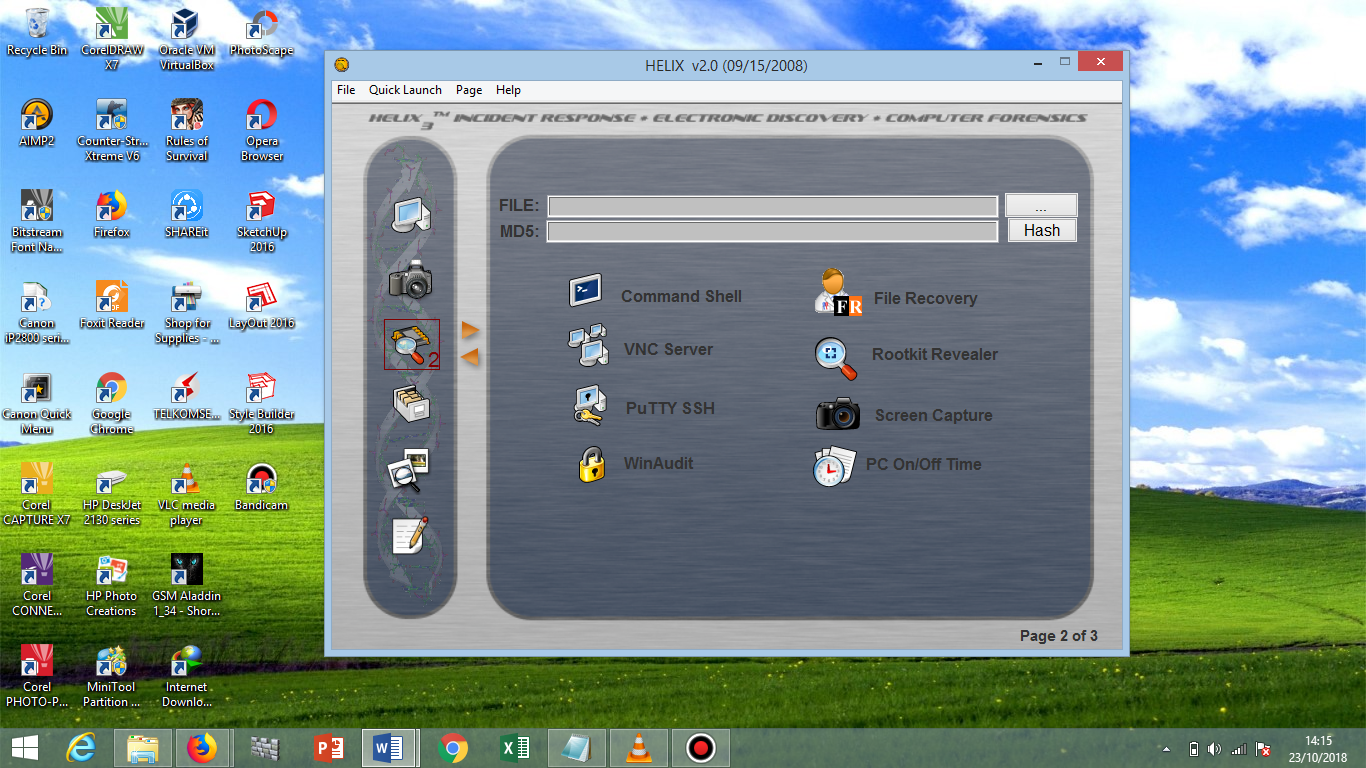Click inside the FILE input field

(770, 206)
